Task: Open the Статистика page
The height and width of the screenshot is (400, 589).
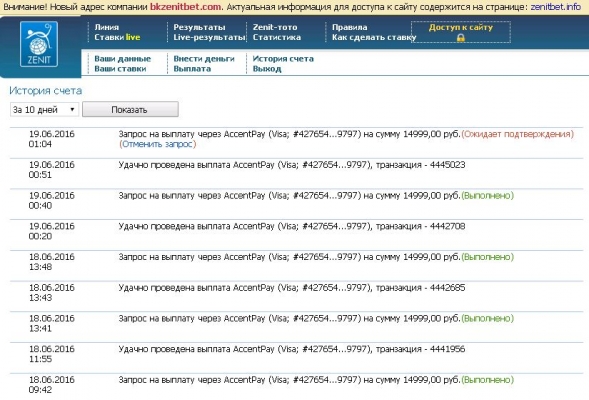Action: (277, 37)
